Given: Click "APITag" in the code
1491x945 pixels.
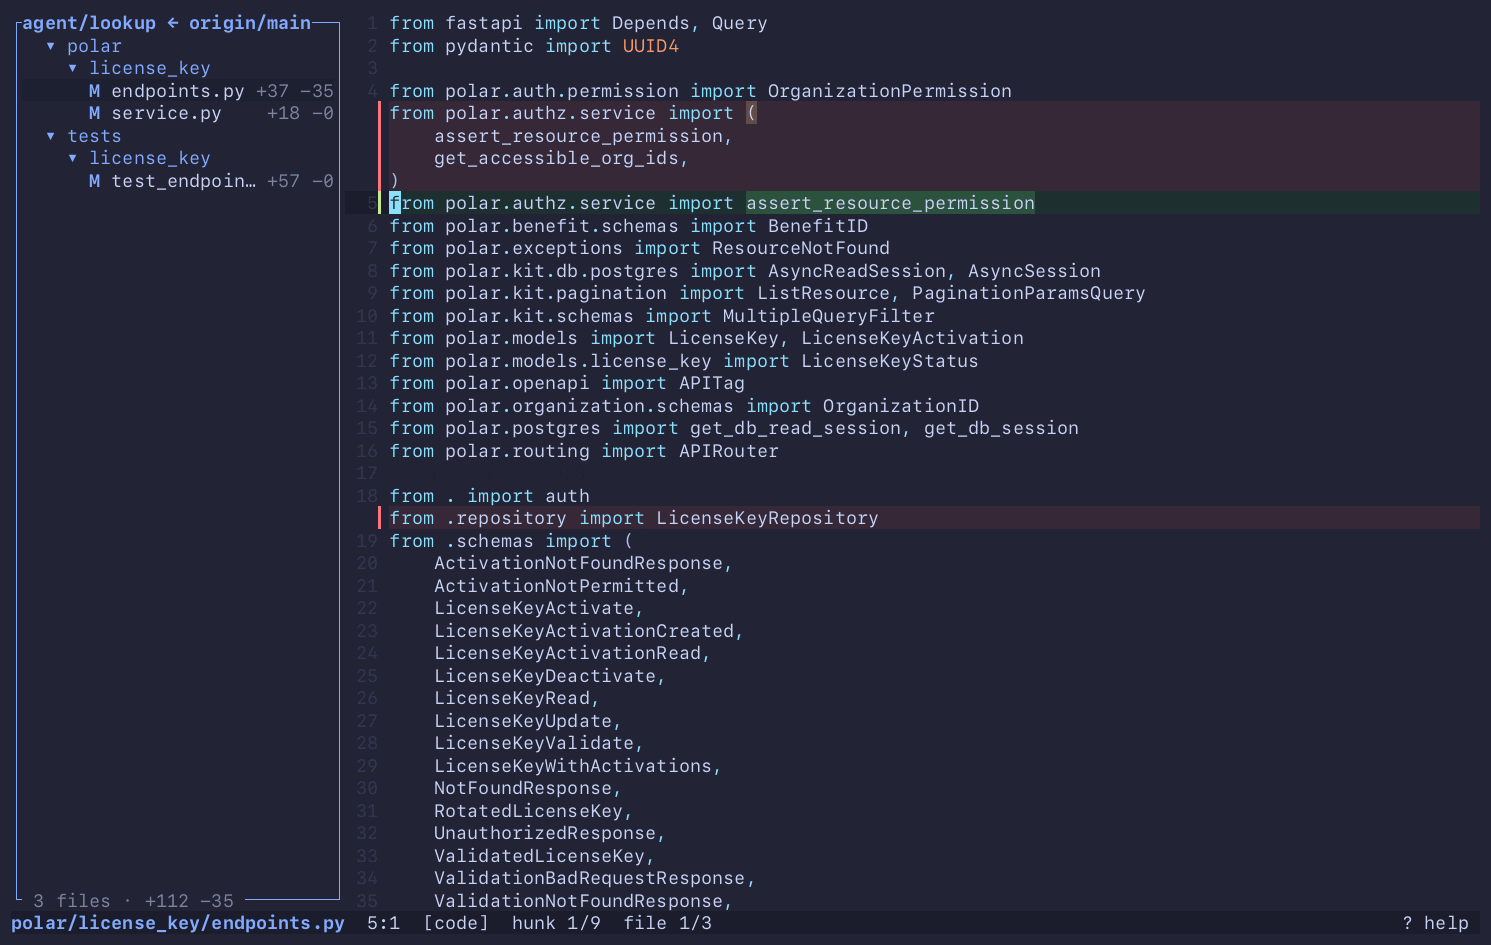Looking at the screenshot, I should pyautogui.click(x=712, y=383).
